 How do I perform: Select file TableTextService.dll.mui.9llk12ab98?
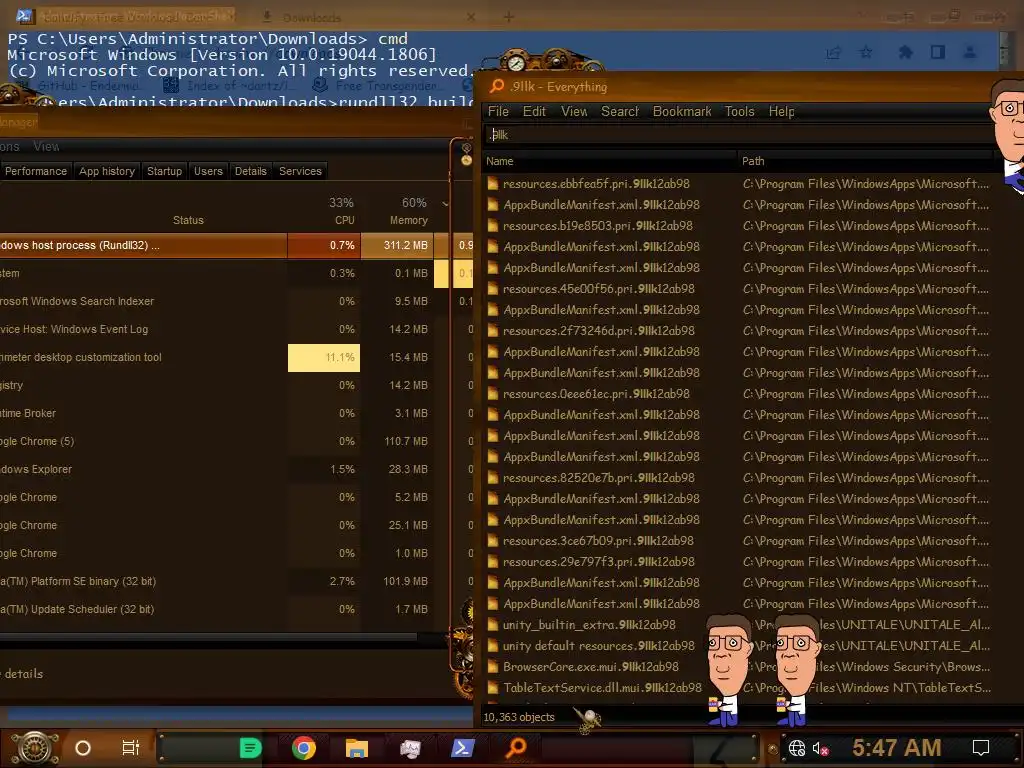click(602, 688)
